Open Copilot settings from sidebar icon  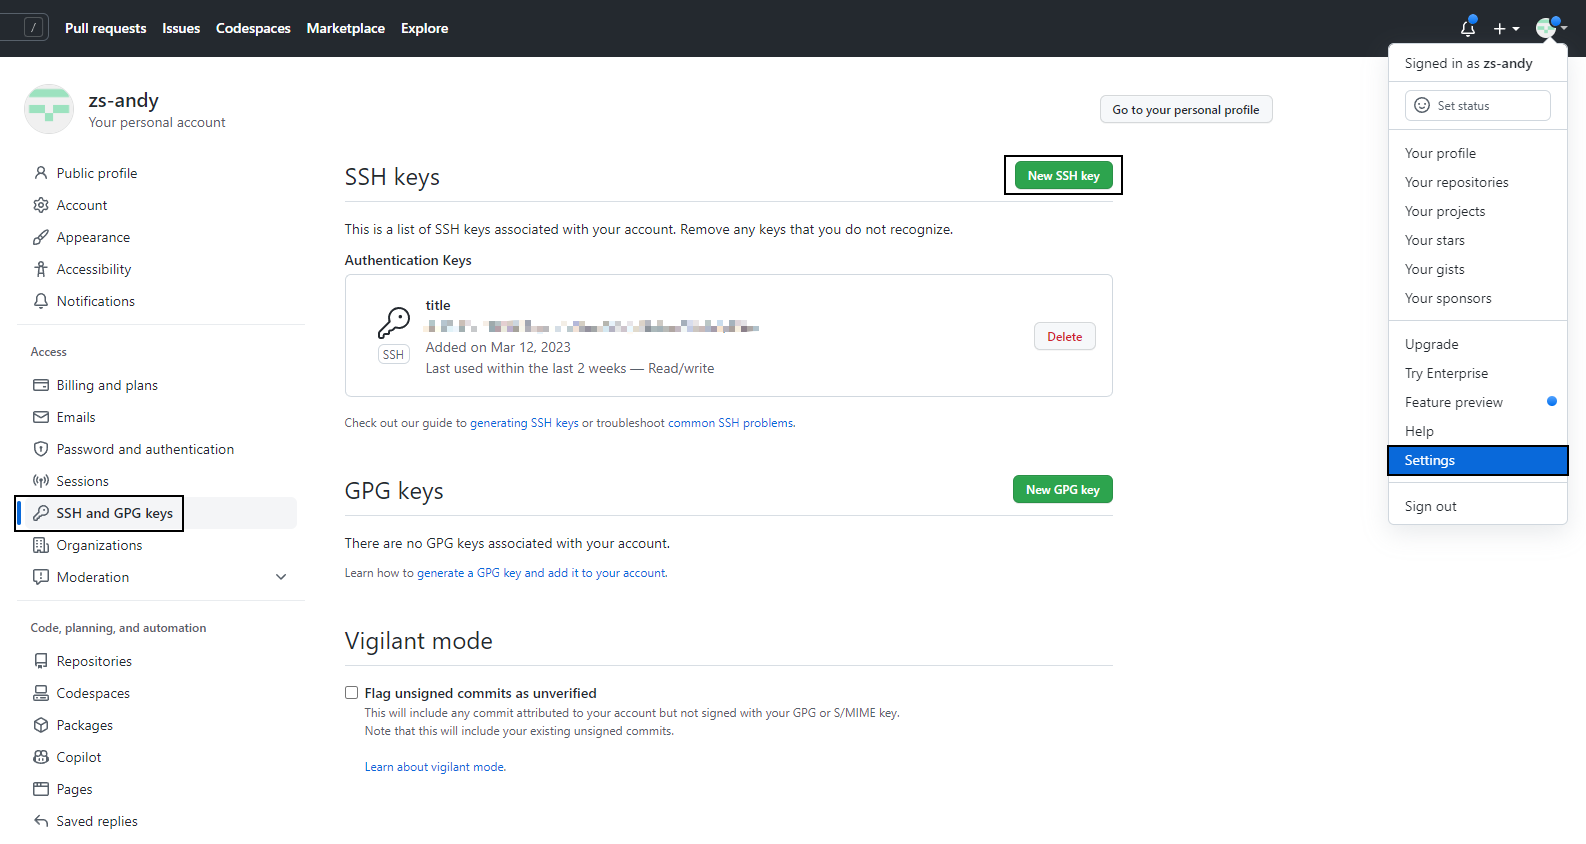(41, 757)
